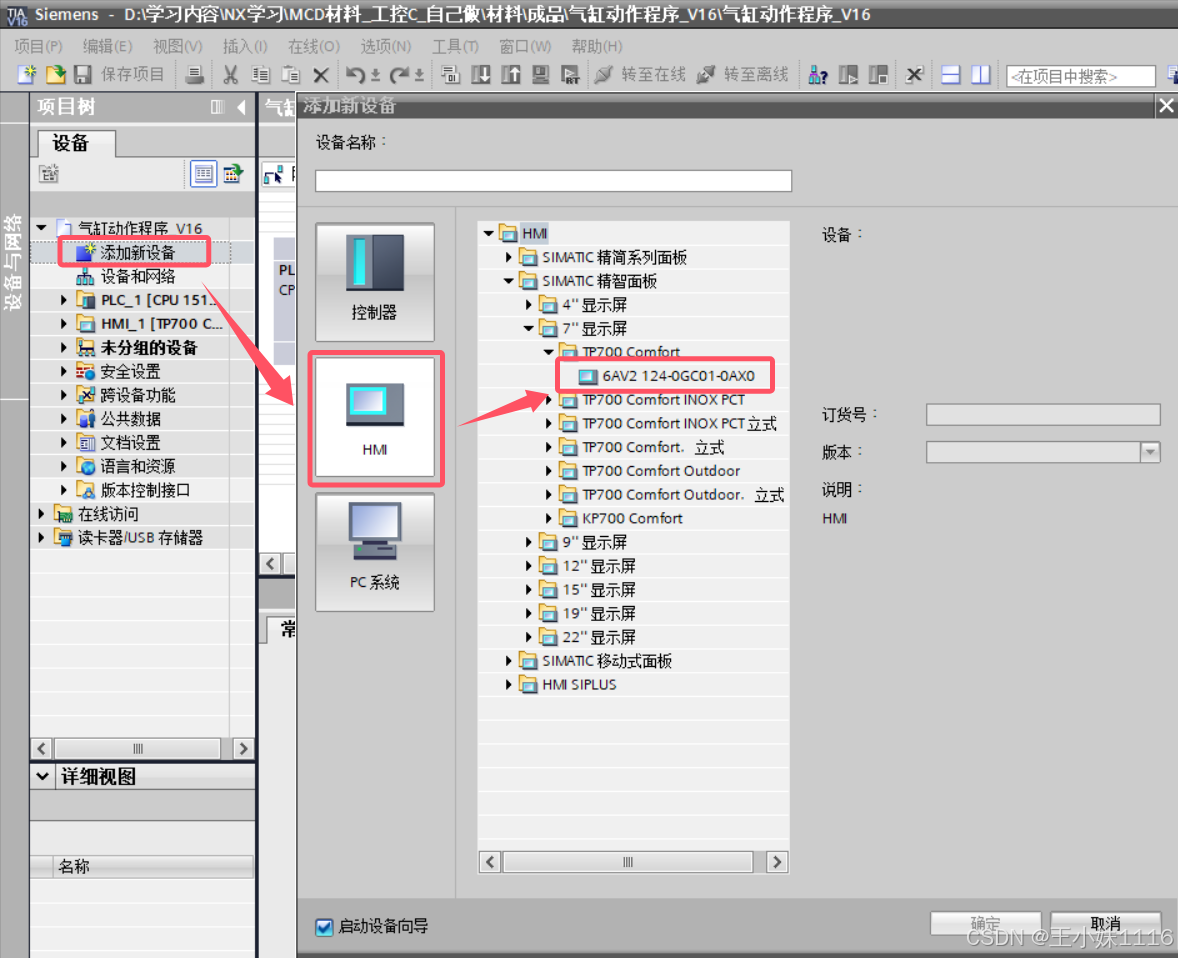This screenshot has height=958, width=1178.
Task: Click the Redo arrow toolbar icon
Action: point(399,74)
